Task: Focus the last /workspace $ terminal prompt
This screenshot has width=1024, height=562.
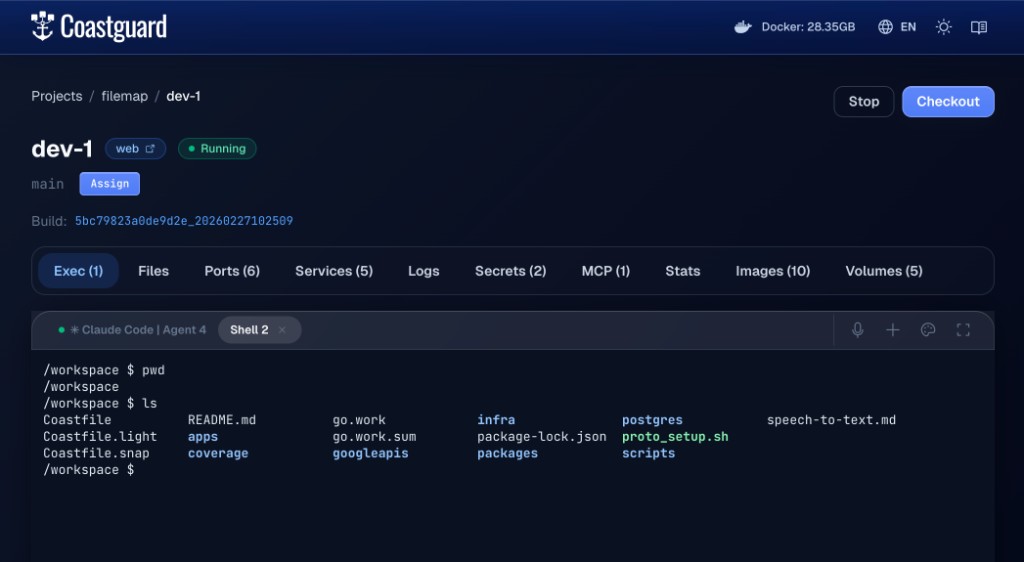Action: (x=89, y=470)
